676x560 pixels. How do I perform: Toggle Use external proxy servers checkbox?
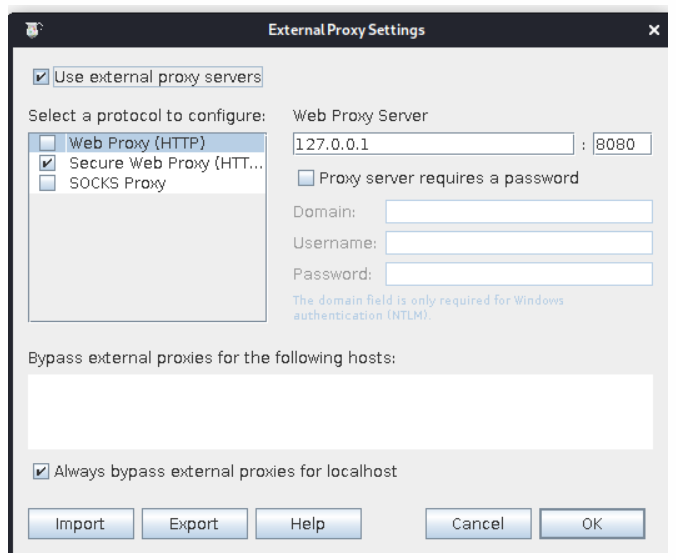coord(41,77)
